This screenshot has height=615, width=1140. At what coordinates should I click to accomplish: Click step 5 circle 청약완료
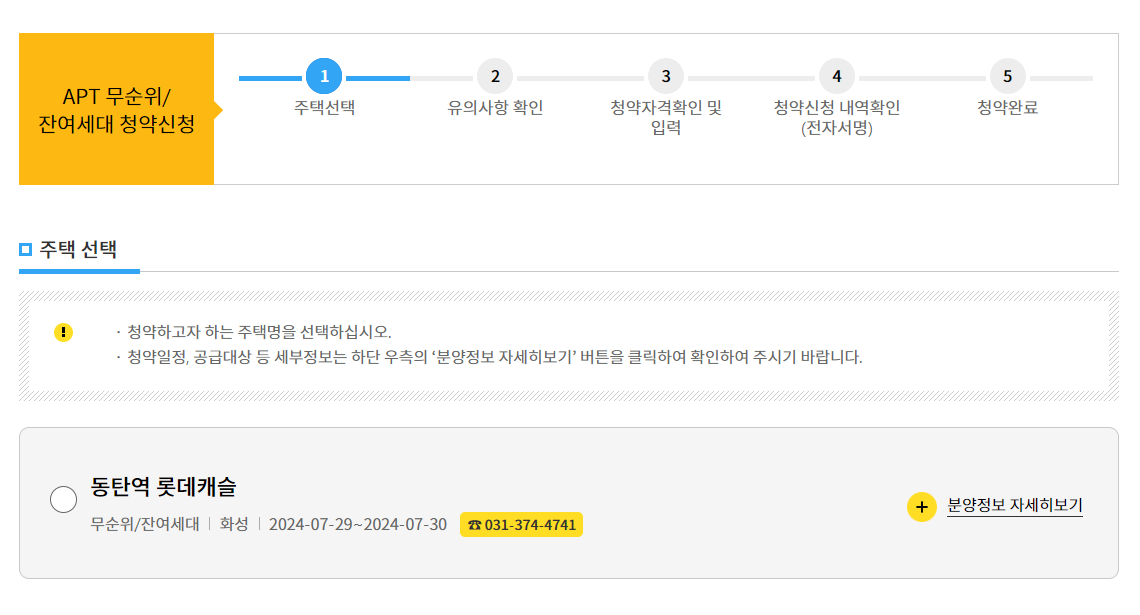1008,76
